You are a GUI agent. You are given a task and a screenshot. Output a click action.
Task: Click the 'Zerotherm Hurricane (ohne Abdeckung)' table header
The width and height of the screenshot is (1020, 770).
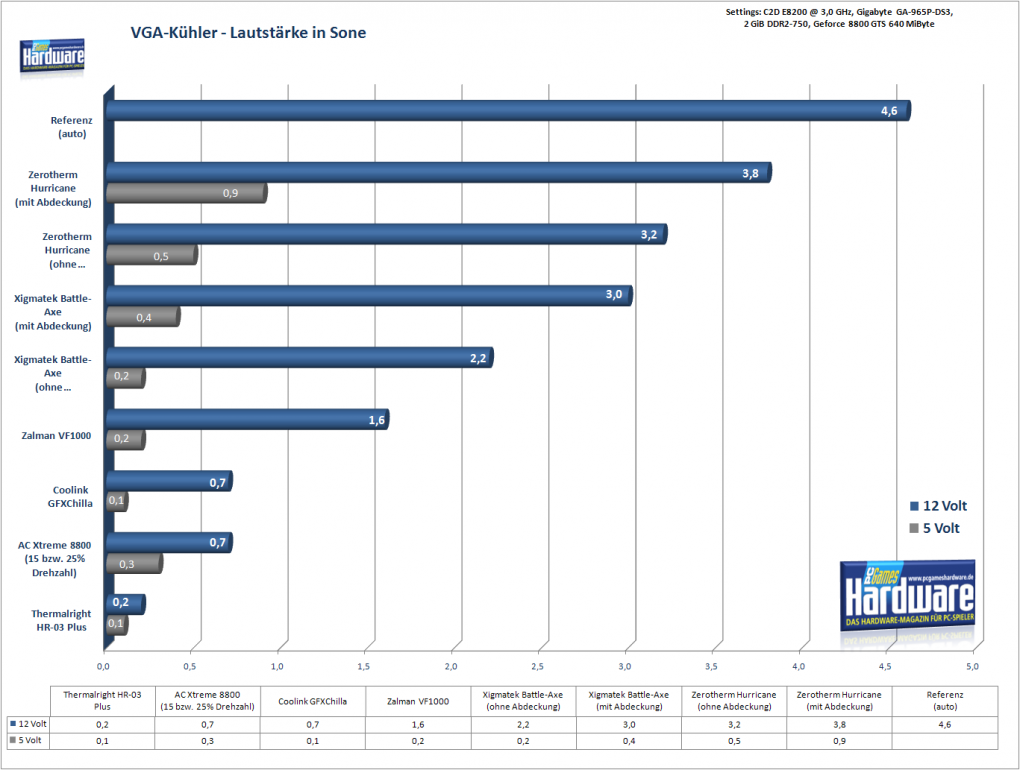pyautogui.click(x=734, y=701)
